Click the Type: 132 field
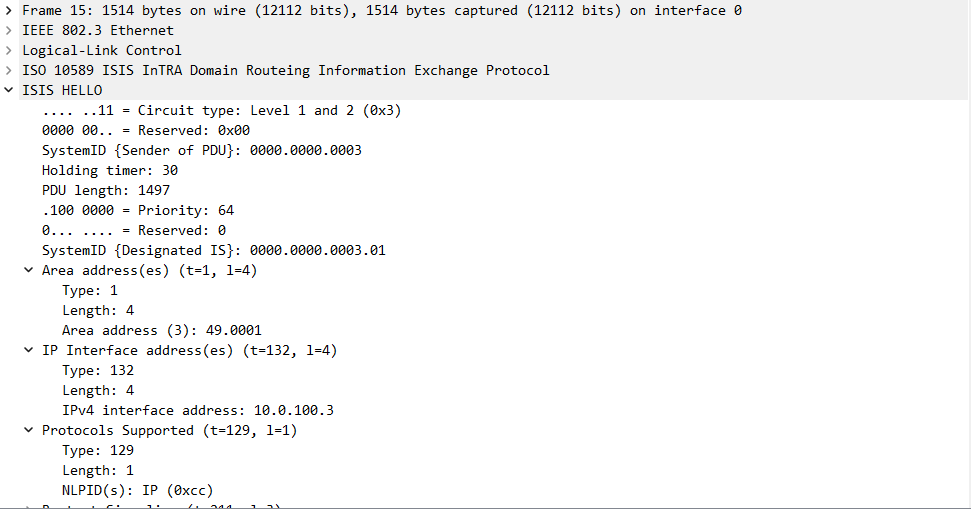Screen dimensions: 971x509 [x=98, y=370]
